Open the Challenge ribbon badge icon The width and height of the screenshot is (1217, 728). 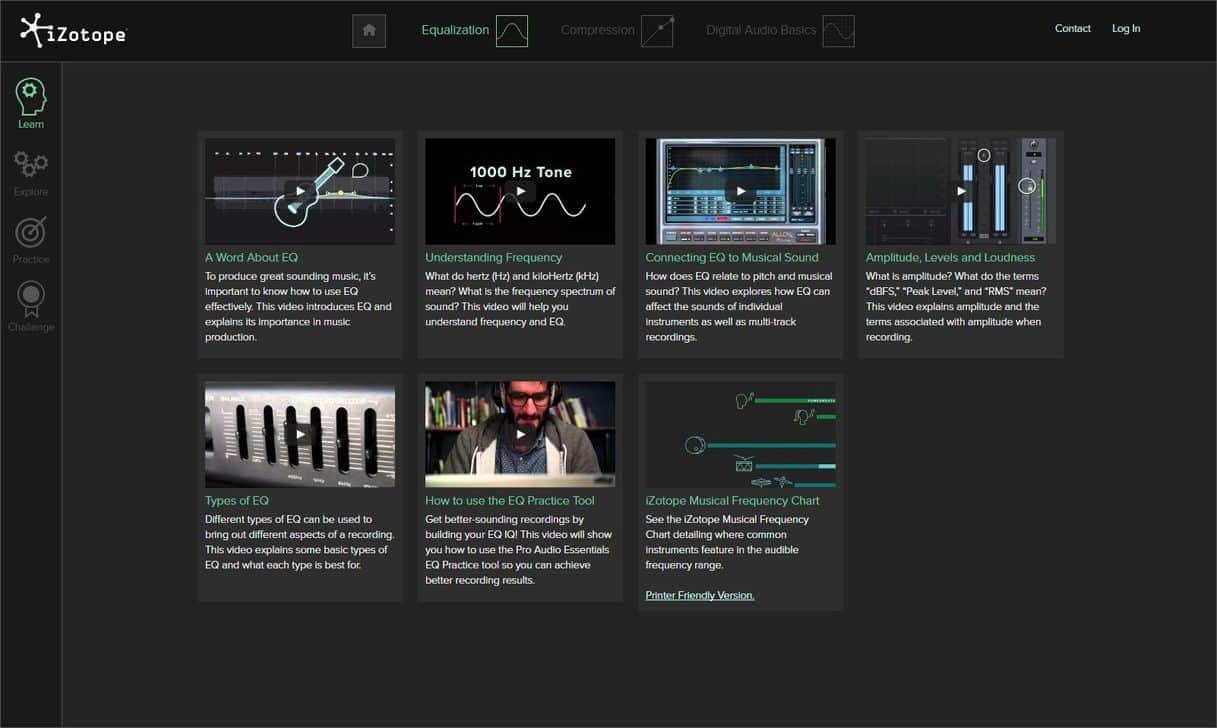31,299
